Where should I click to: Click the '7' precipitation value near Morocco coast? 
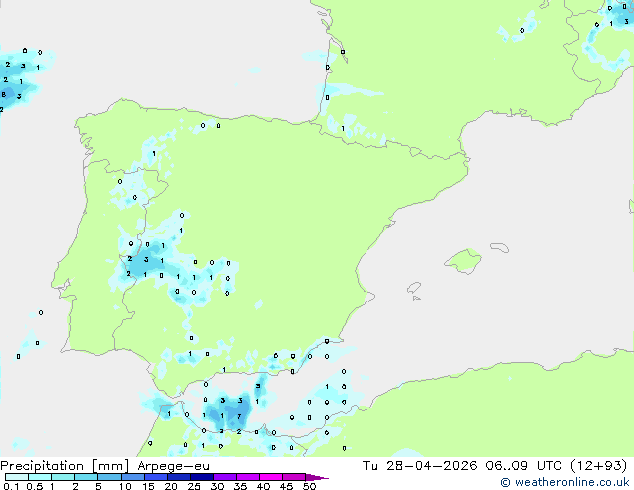[x=239, y=416]
